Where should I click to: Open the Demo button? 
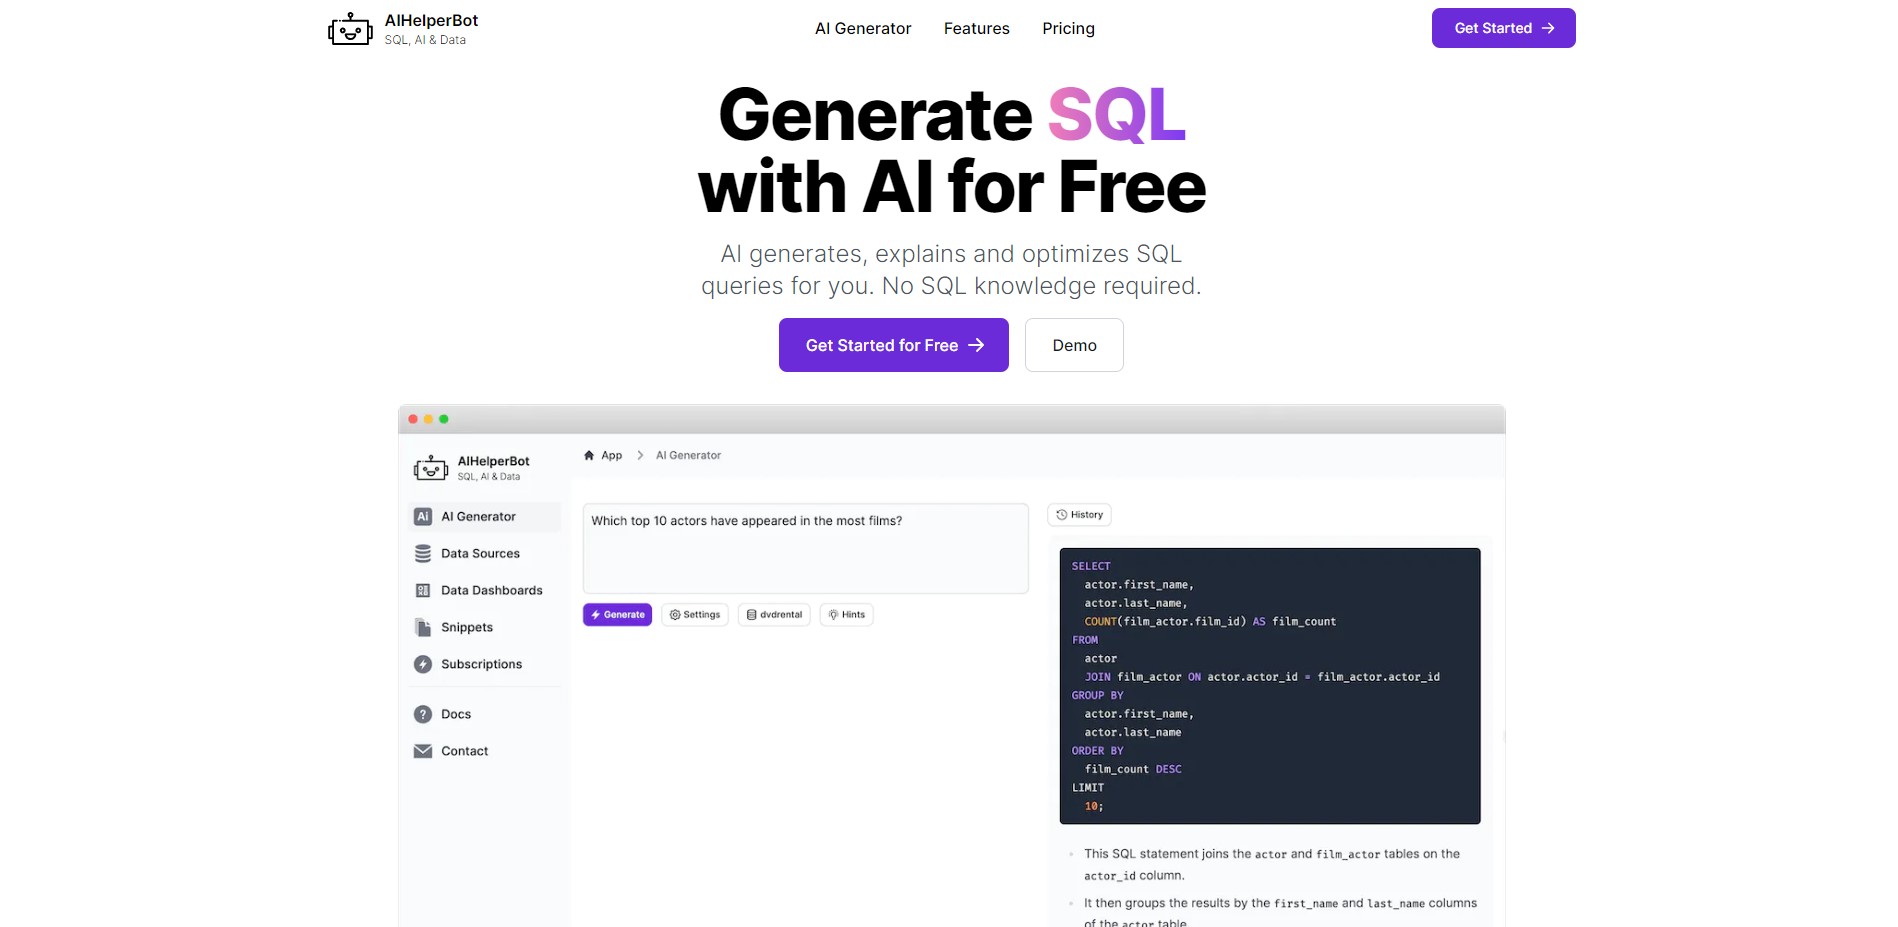[x=1074, y=345]
